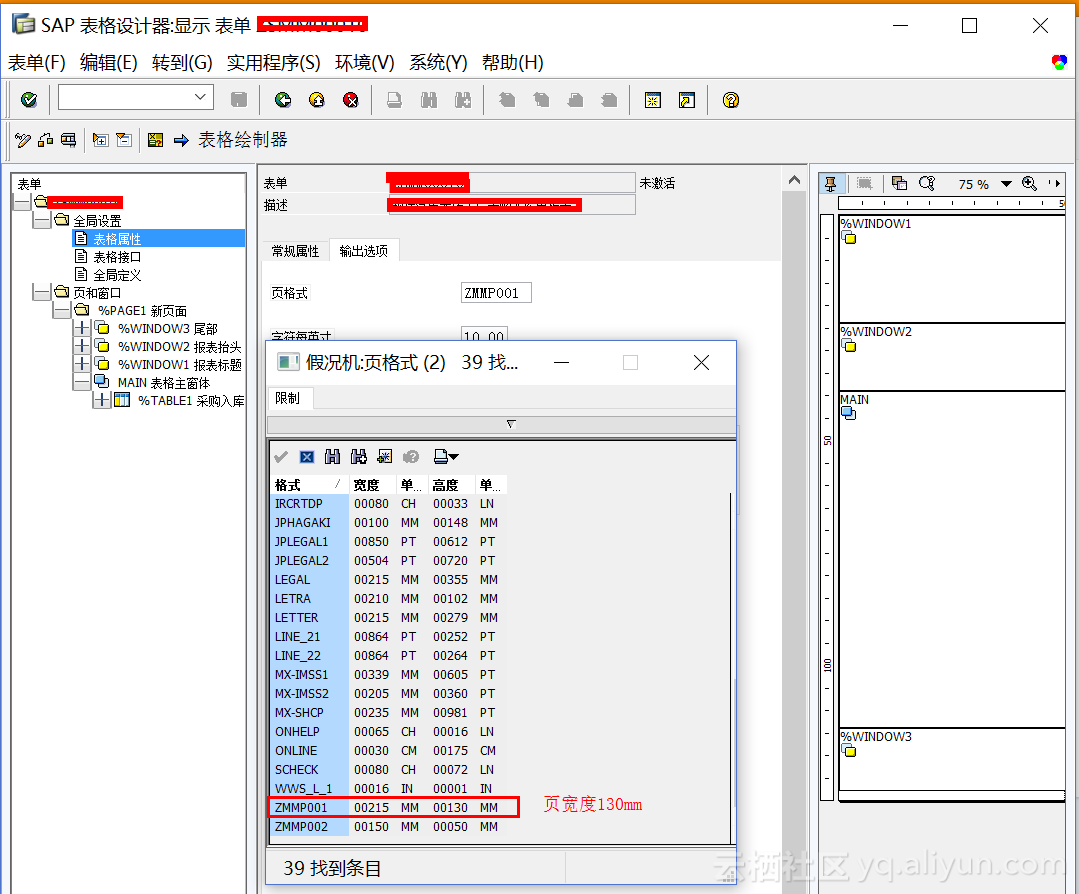Click the 页格式 input field ZMMP001
Screen dimensions: 1079x894
[x=495, y=292]
